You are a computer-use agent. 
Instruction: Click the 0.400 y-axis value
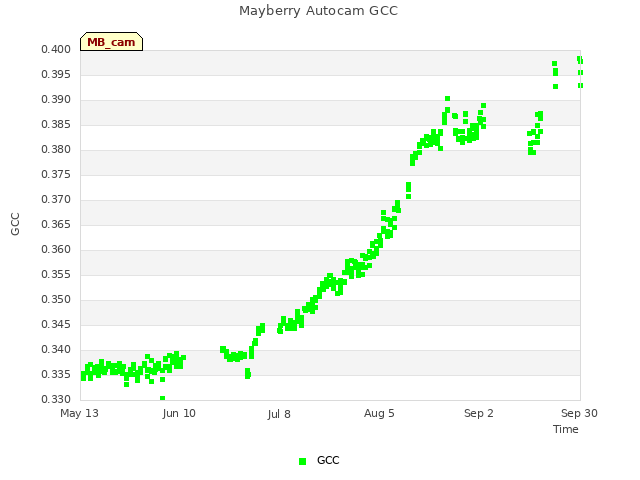pyautogui.click(x=56, y=50)
